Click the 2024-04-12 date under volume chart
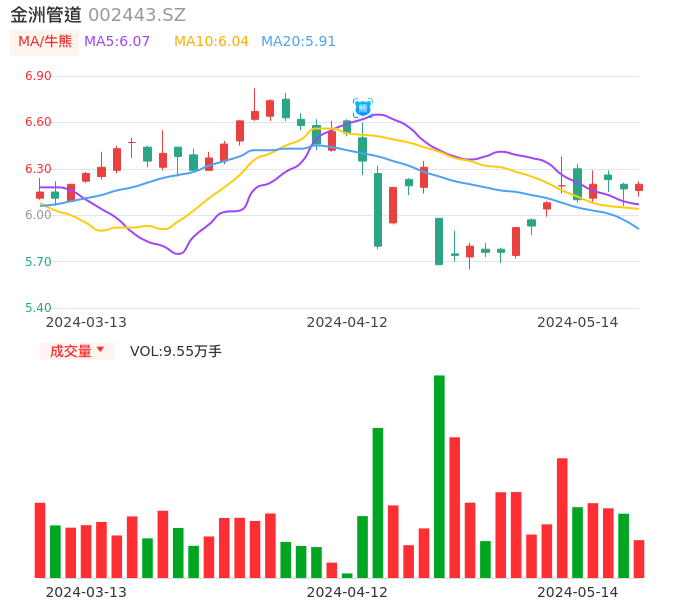686x606 pixels. point(347,592)
